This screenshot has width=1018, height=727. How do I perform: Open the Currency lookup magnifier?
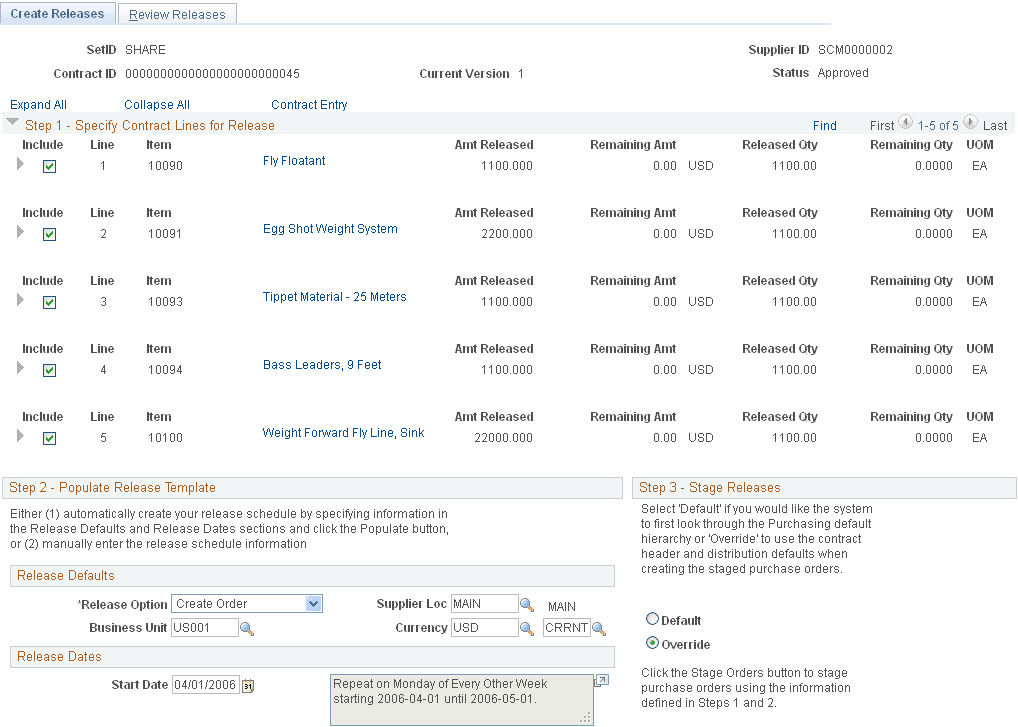527,628
